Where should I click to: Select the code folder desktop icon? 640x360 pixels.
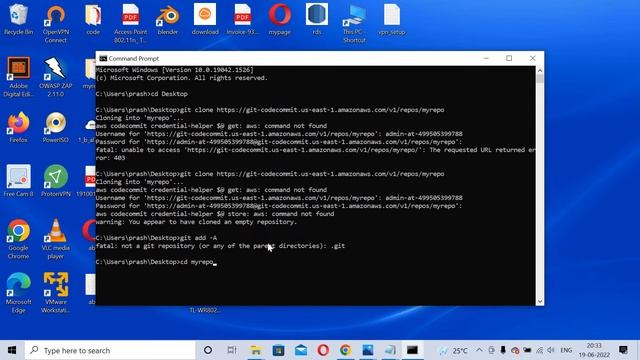[93, 19]
